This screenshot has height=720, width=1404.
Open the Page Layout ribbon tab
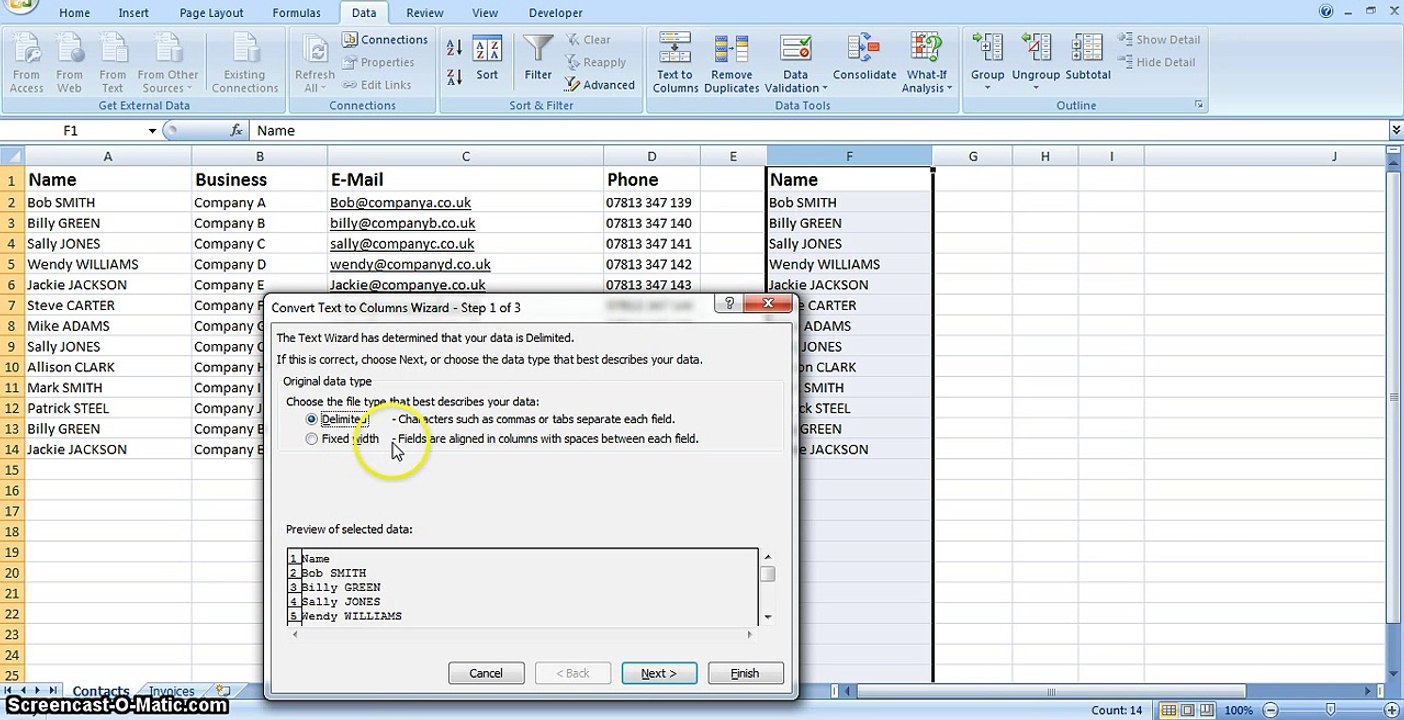(x=211, y=13)
